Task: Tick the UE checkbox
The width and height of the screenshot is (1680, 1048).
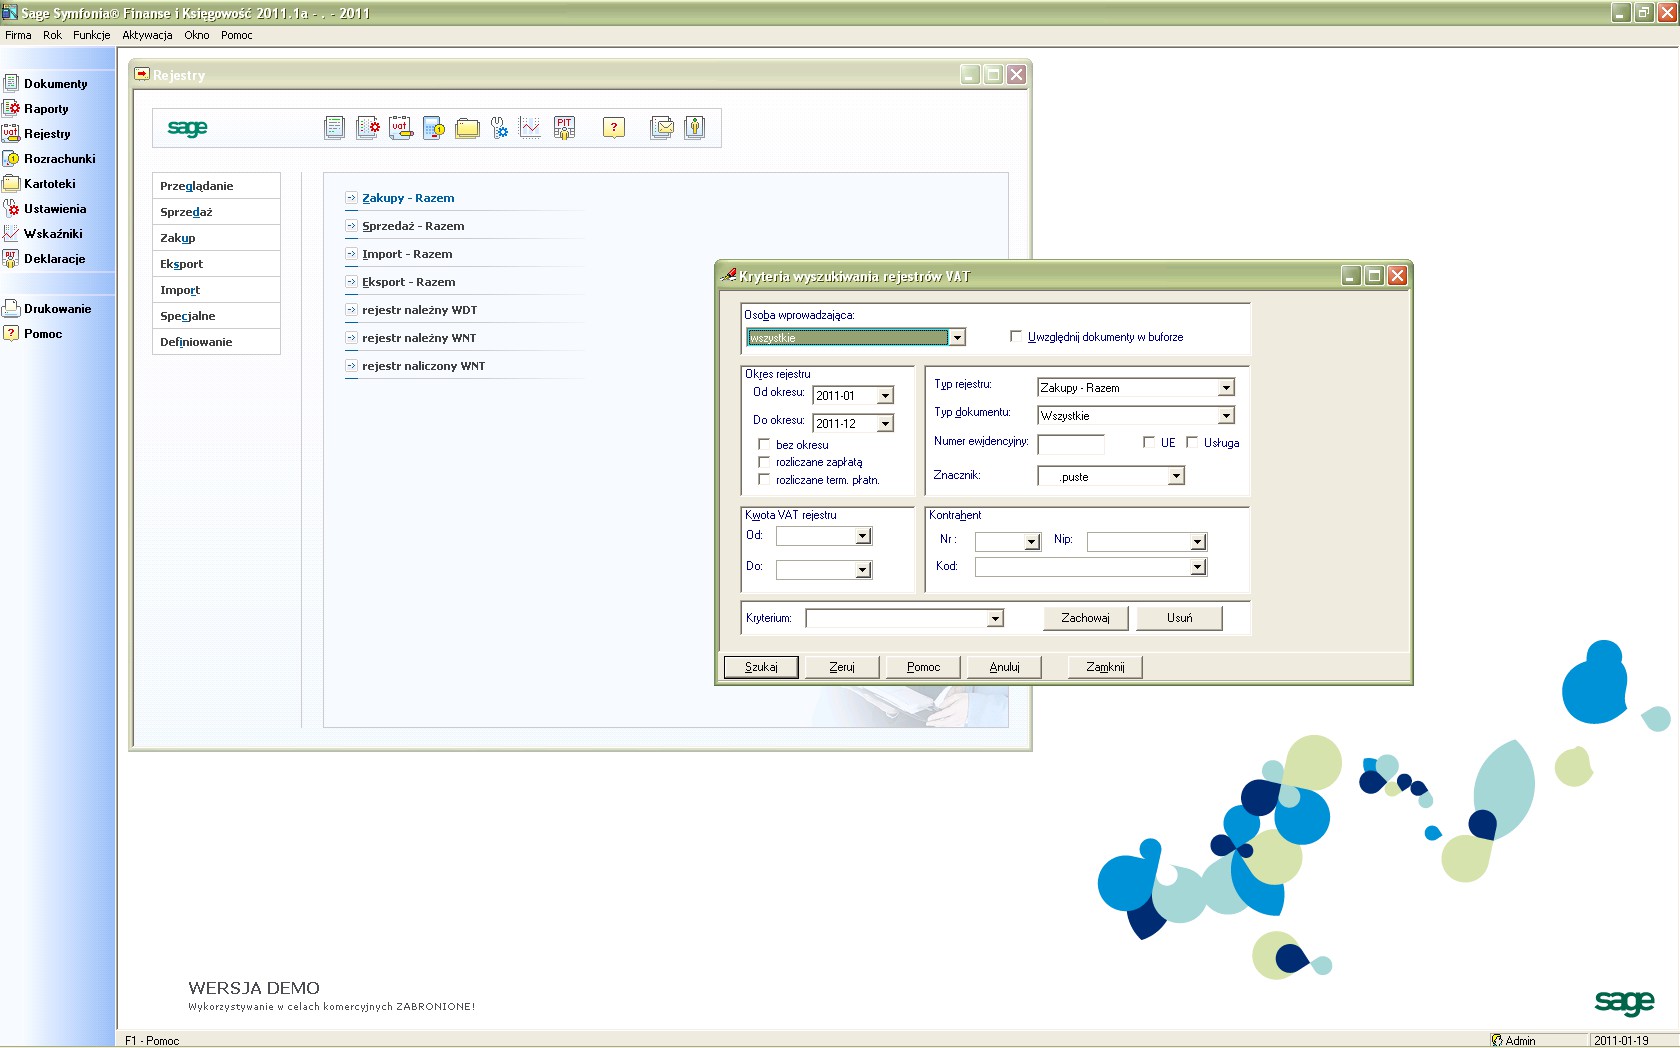Action: 1149,442
